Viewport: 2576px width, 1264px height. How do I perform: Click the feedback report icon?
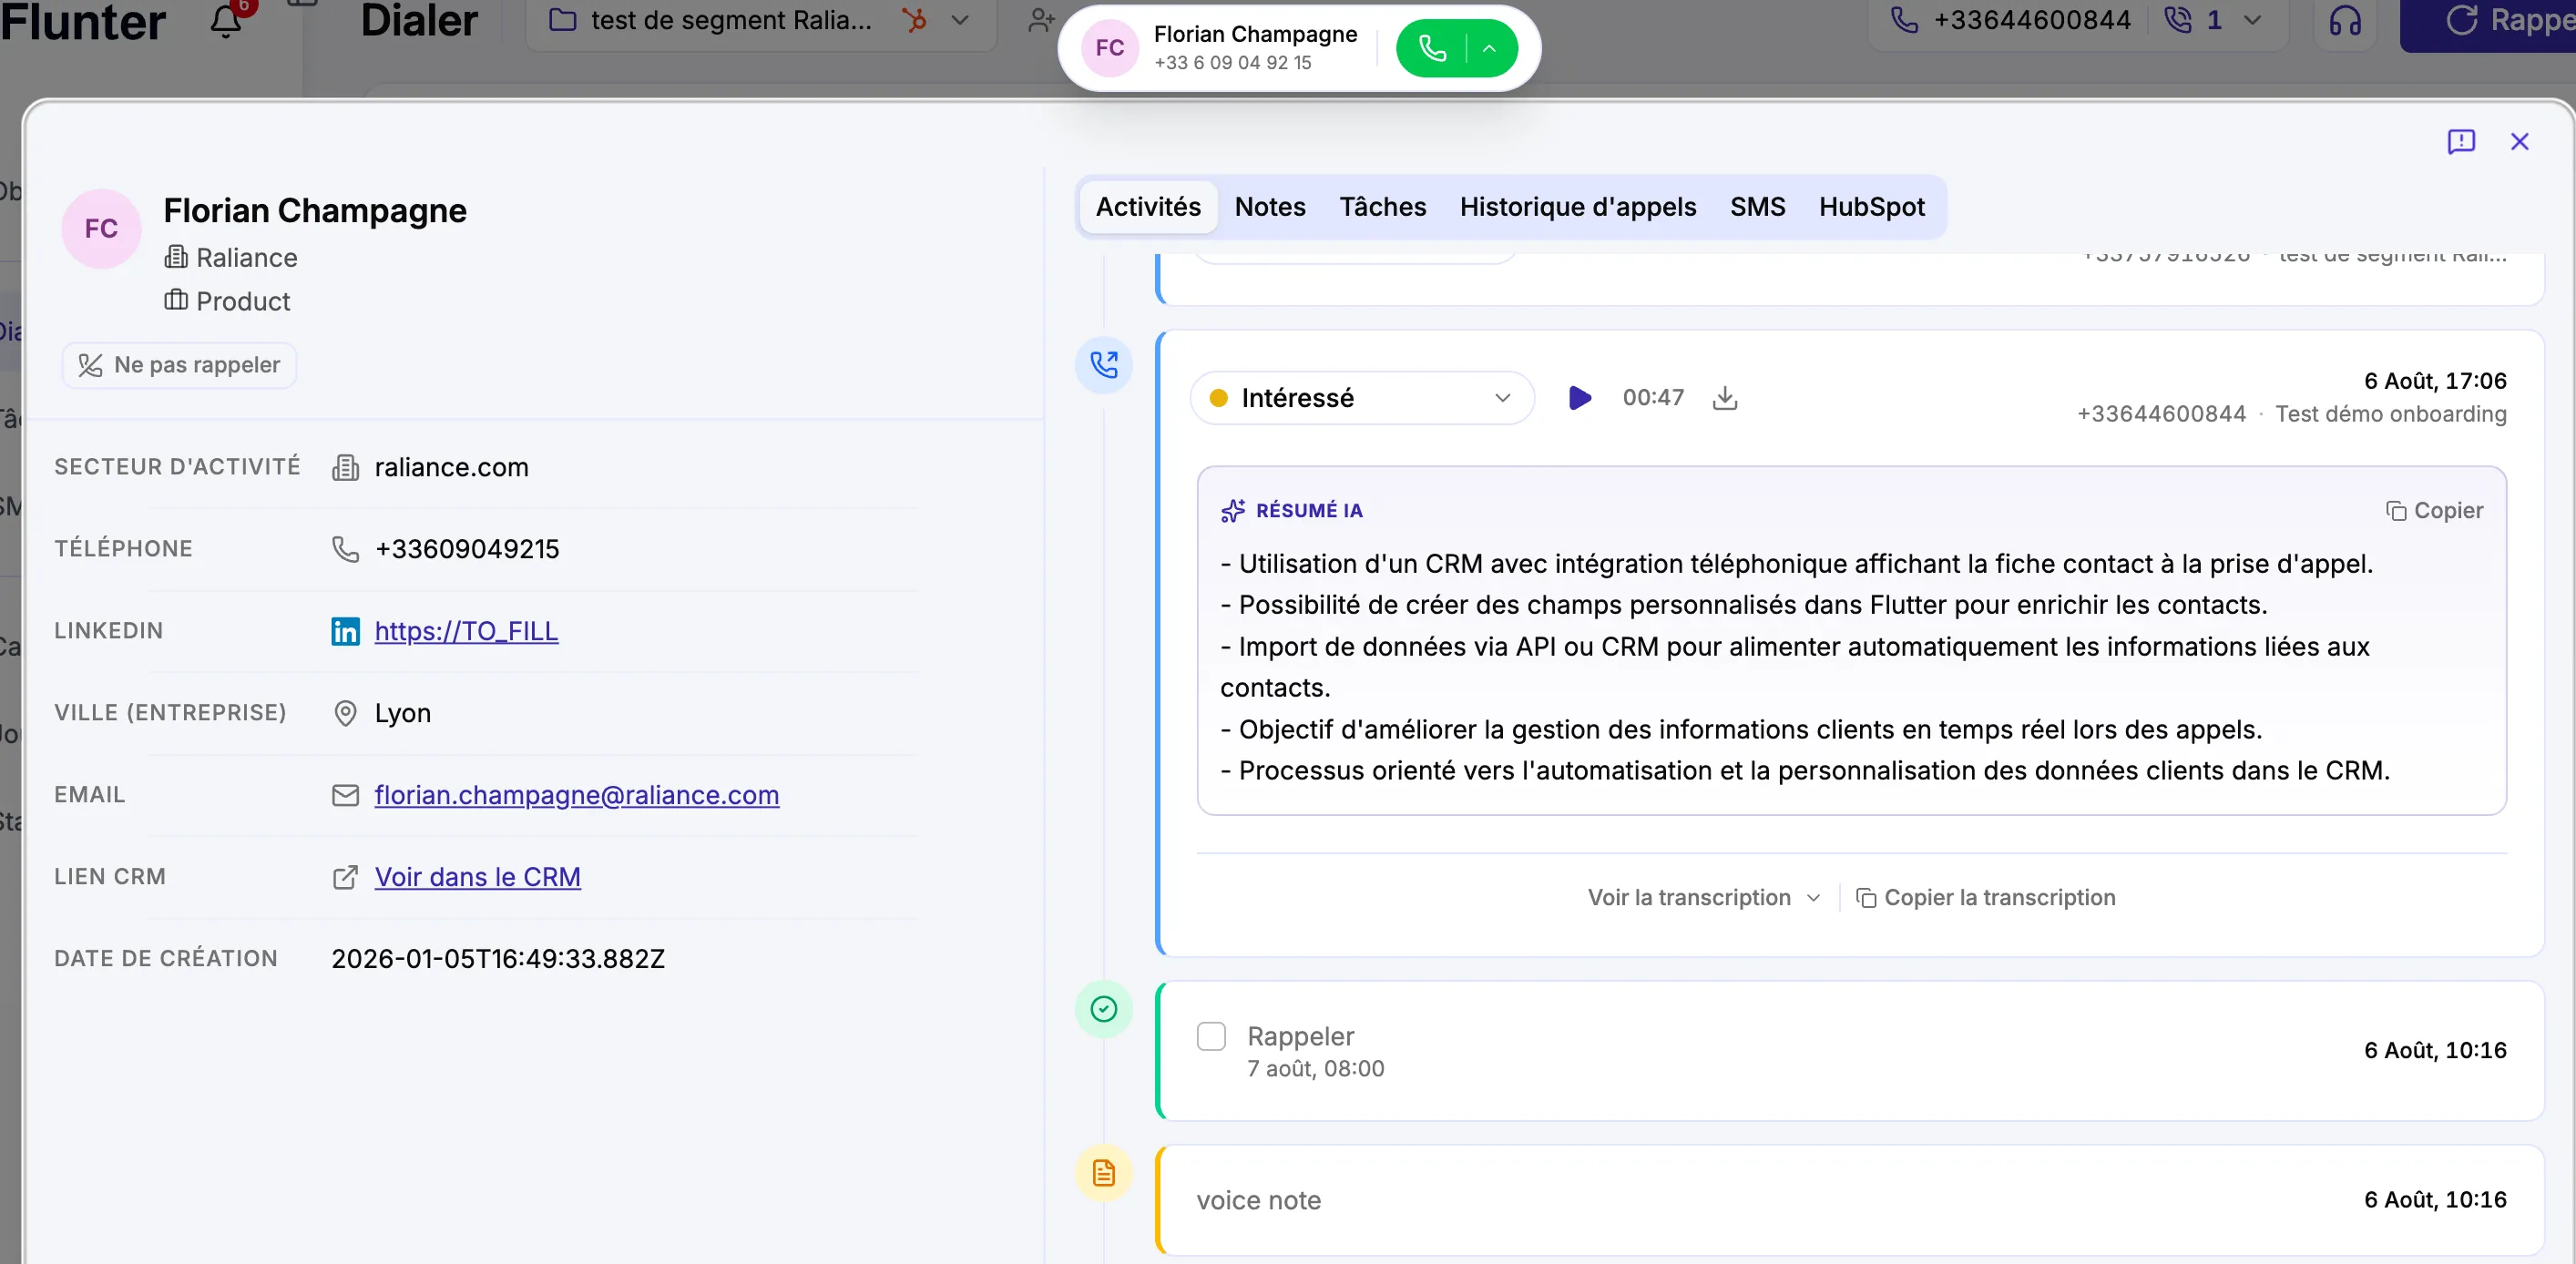[2461, 142]
